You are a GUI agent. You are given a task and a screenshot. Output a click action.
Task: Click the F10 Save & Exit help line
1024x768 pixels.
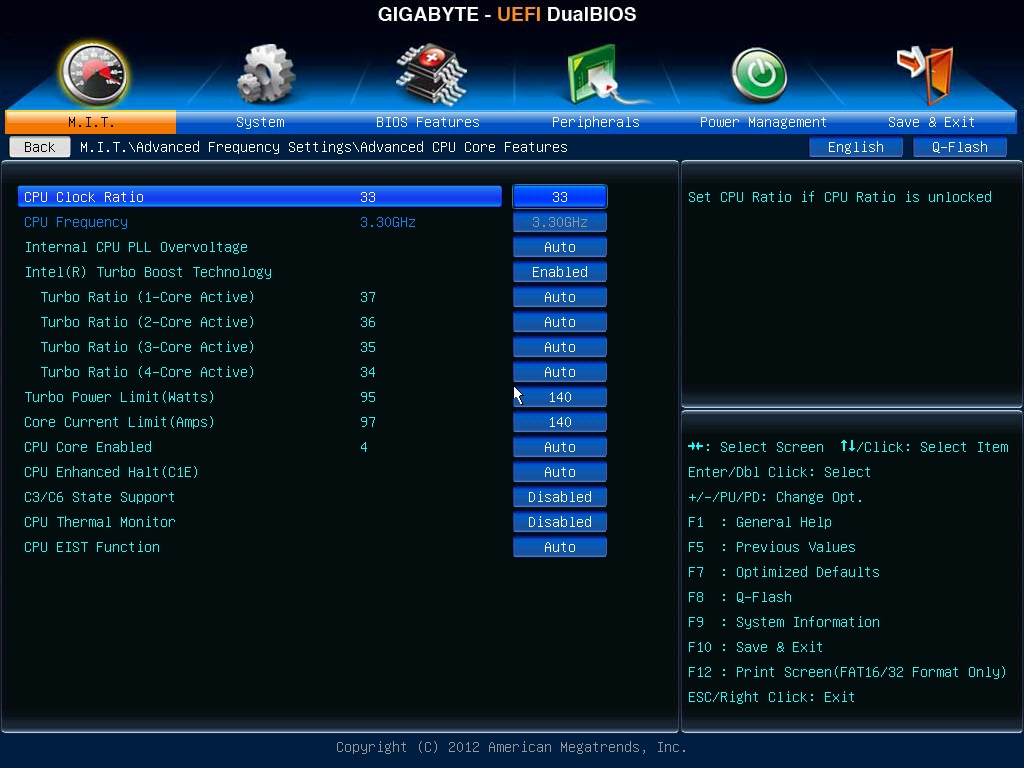756,647
